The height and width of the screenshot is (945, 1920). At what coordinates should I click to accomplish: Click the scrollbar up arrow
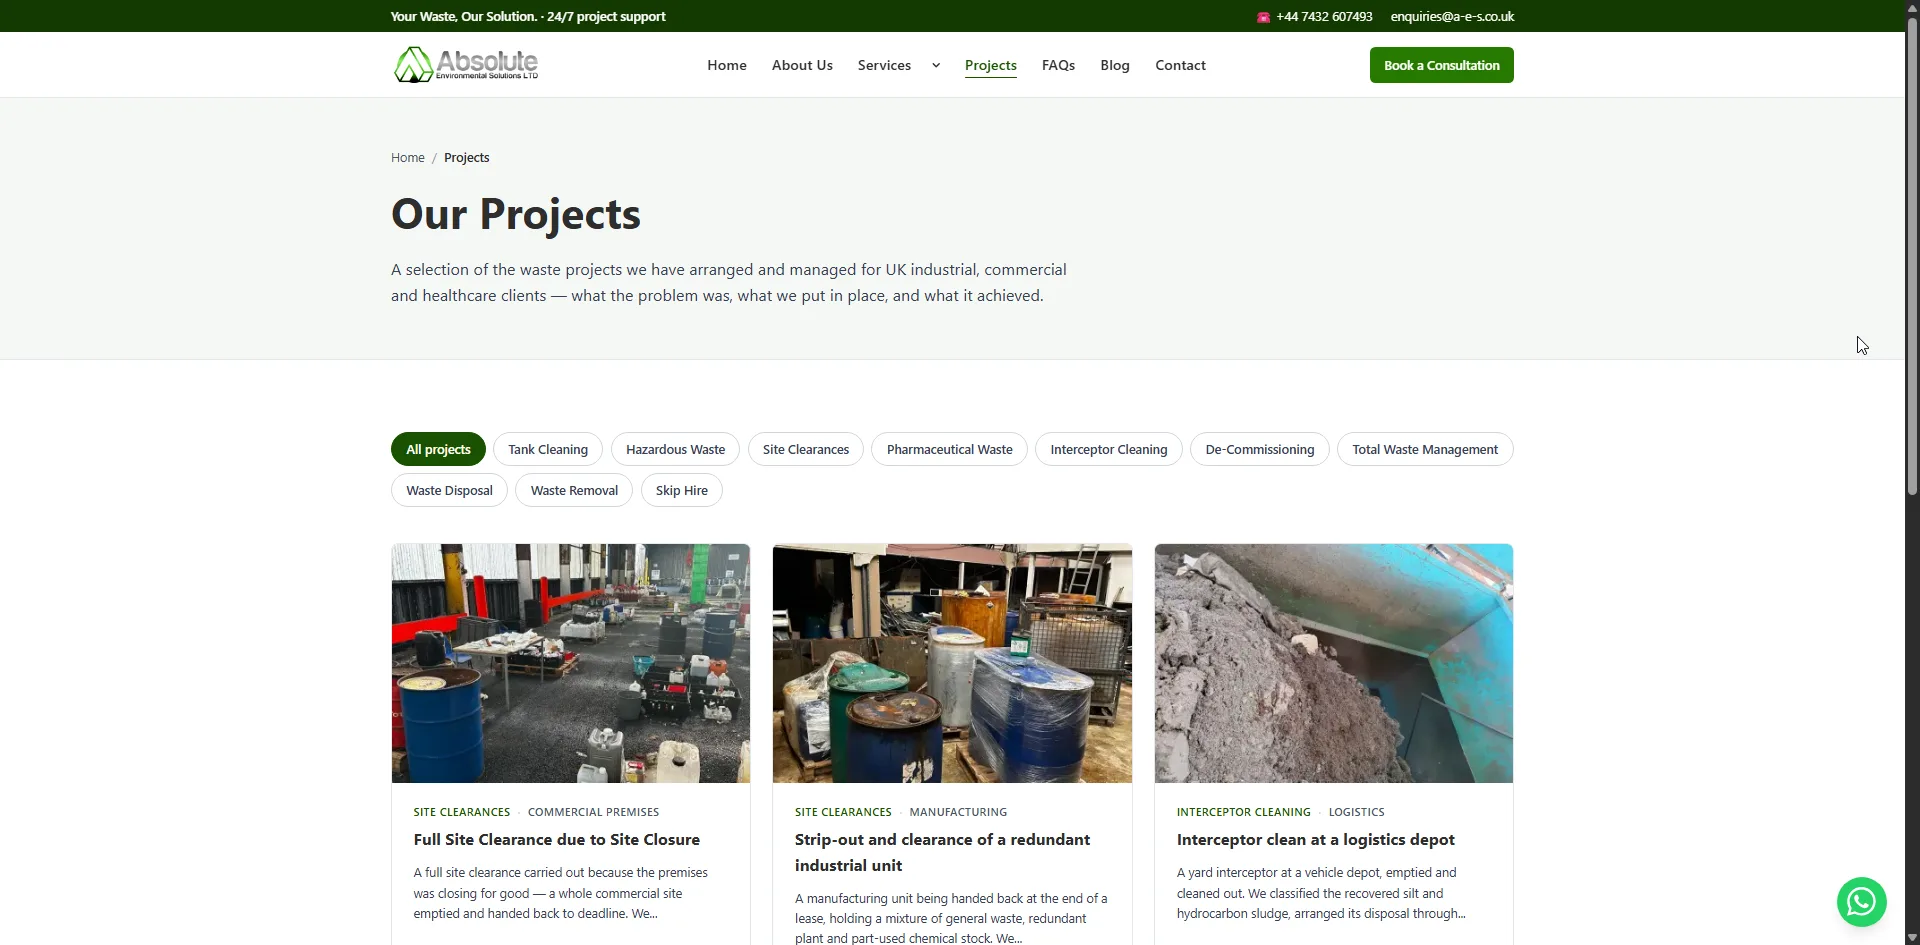[x=1912, y=7]
